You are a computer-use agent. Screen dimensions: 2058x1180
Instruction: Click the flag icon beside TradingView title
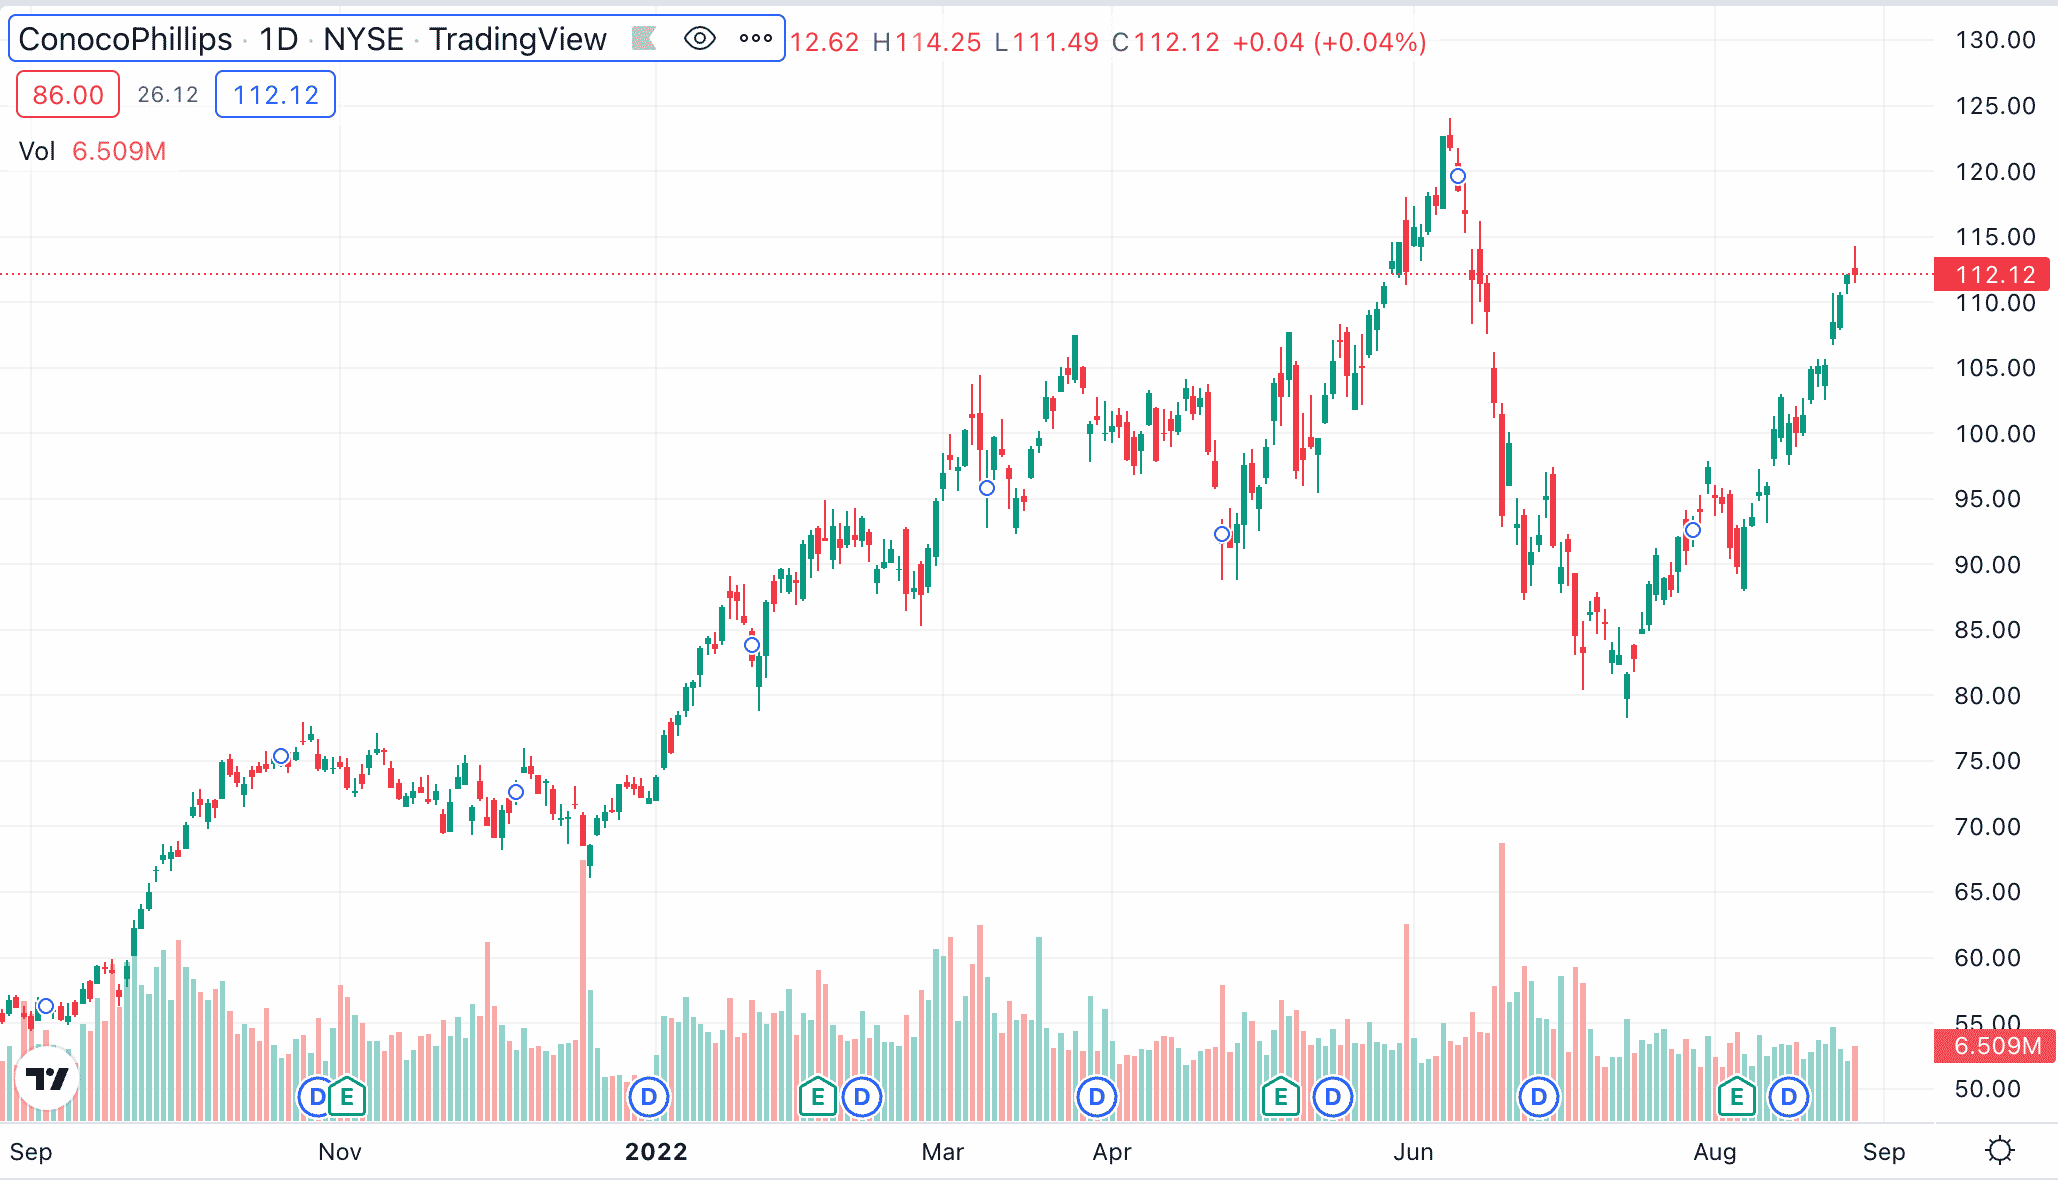[x=644, y=39]
